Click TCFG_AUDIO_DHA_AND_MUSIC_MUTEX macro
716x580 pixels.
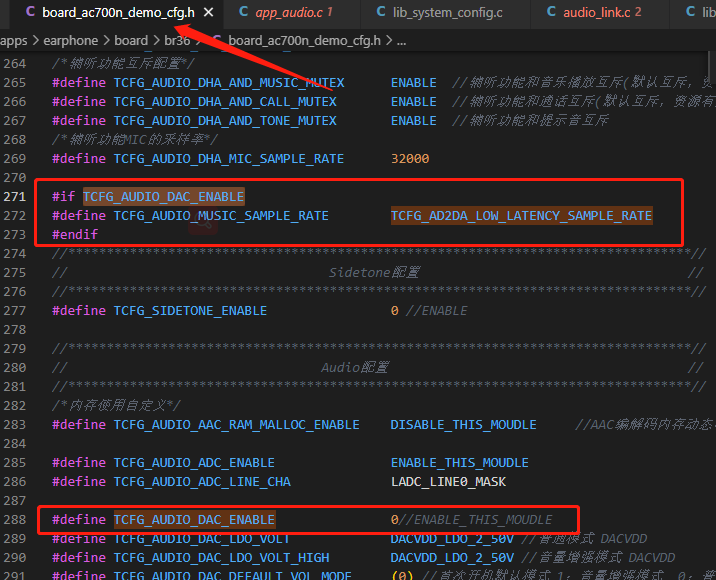tap(229, 83)
